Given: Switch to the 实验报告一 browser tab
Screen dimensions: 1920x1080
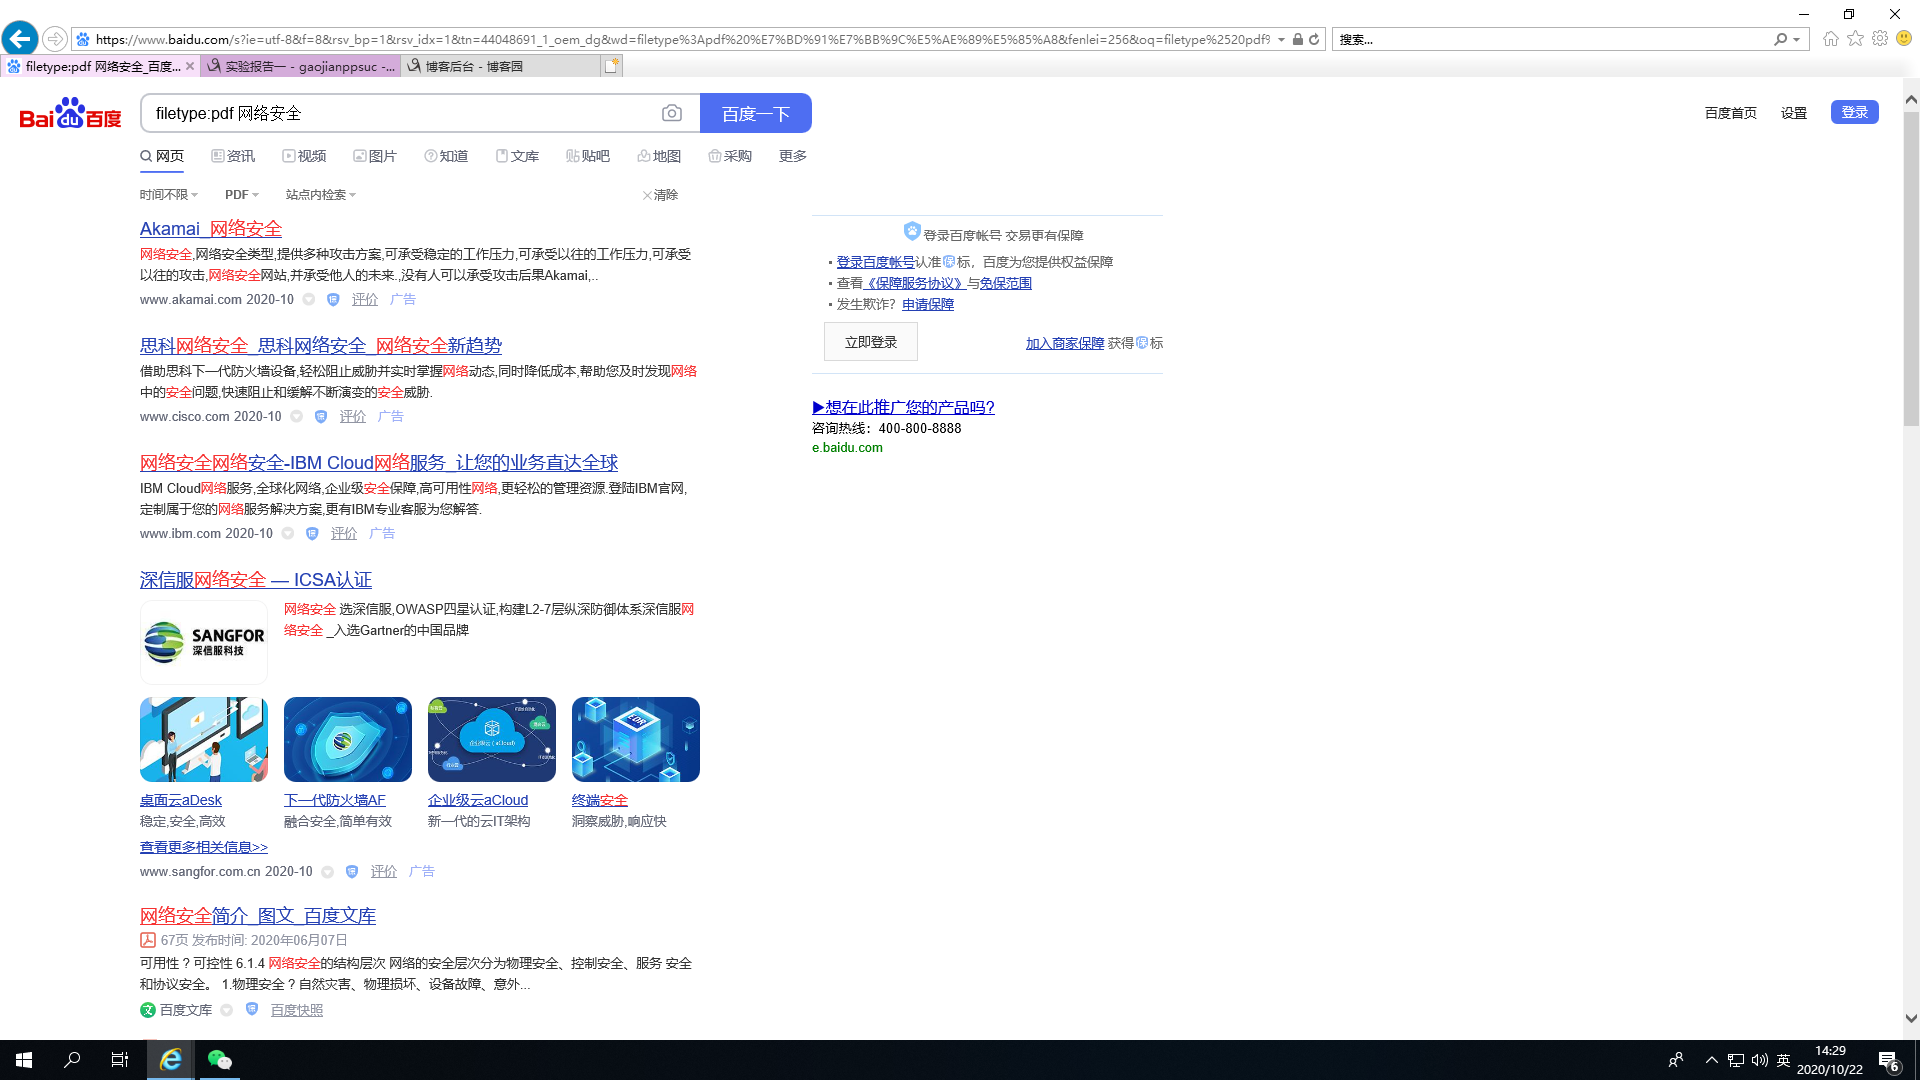Looking at the screenshot, I should tap(300, 67).
